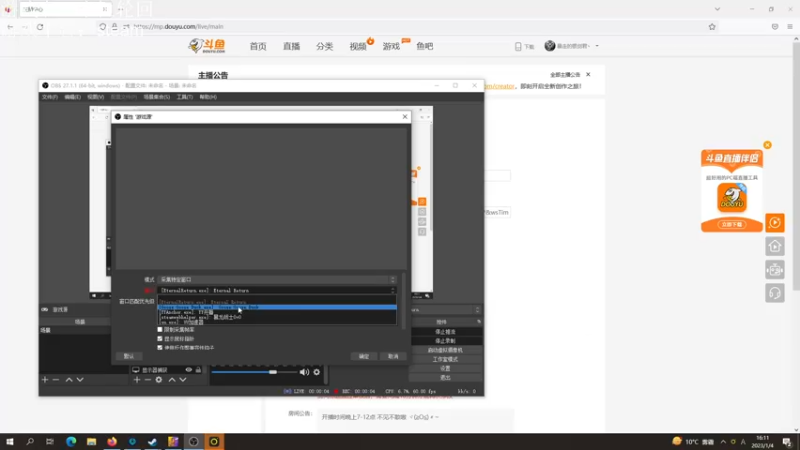Add a new source with the plus icon
This screenshot has height=450, width=800.
pos(137,380)
